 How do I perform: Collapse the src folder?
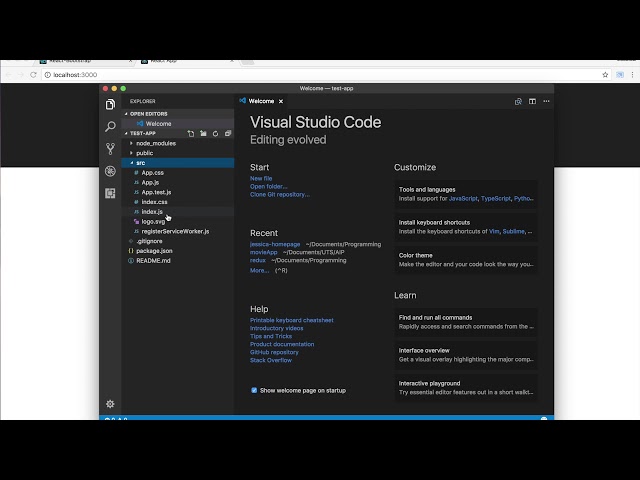click(x=178, y=163)
